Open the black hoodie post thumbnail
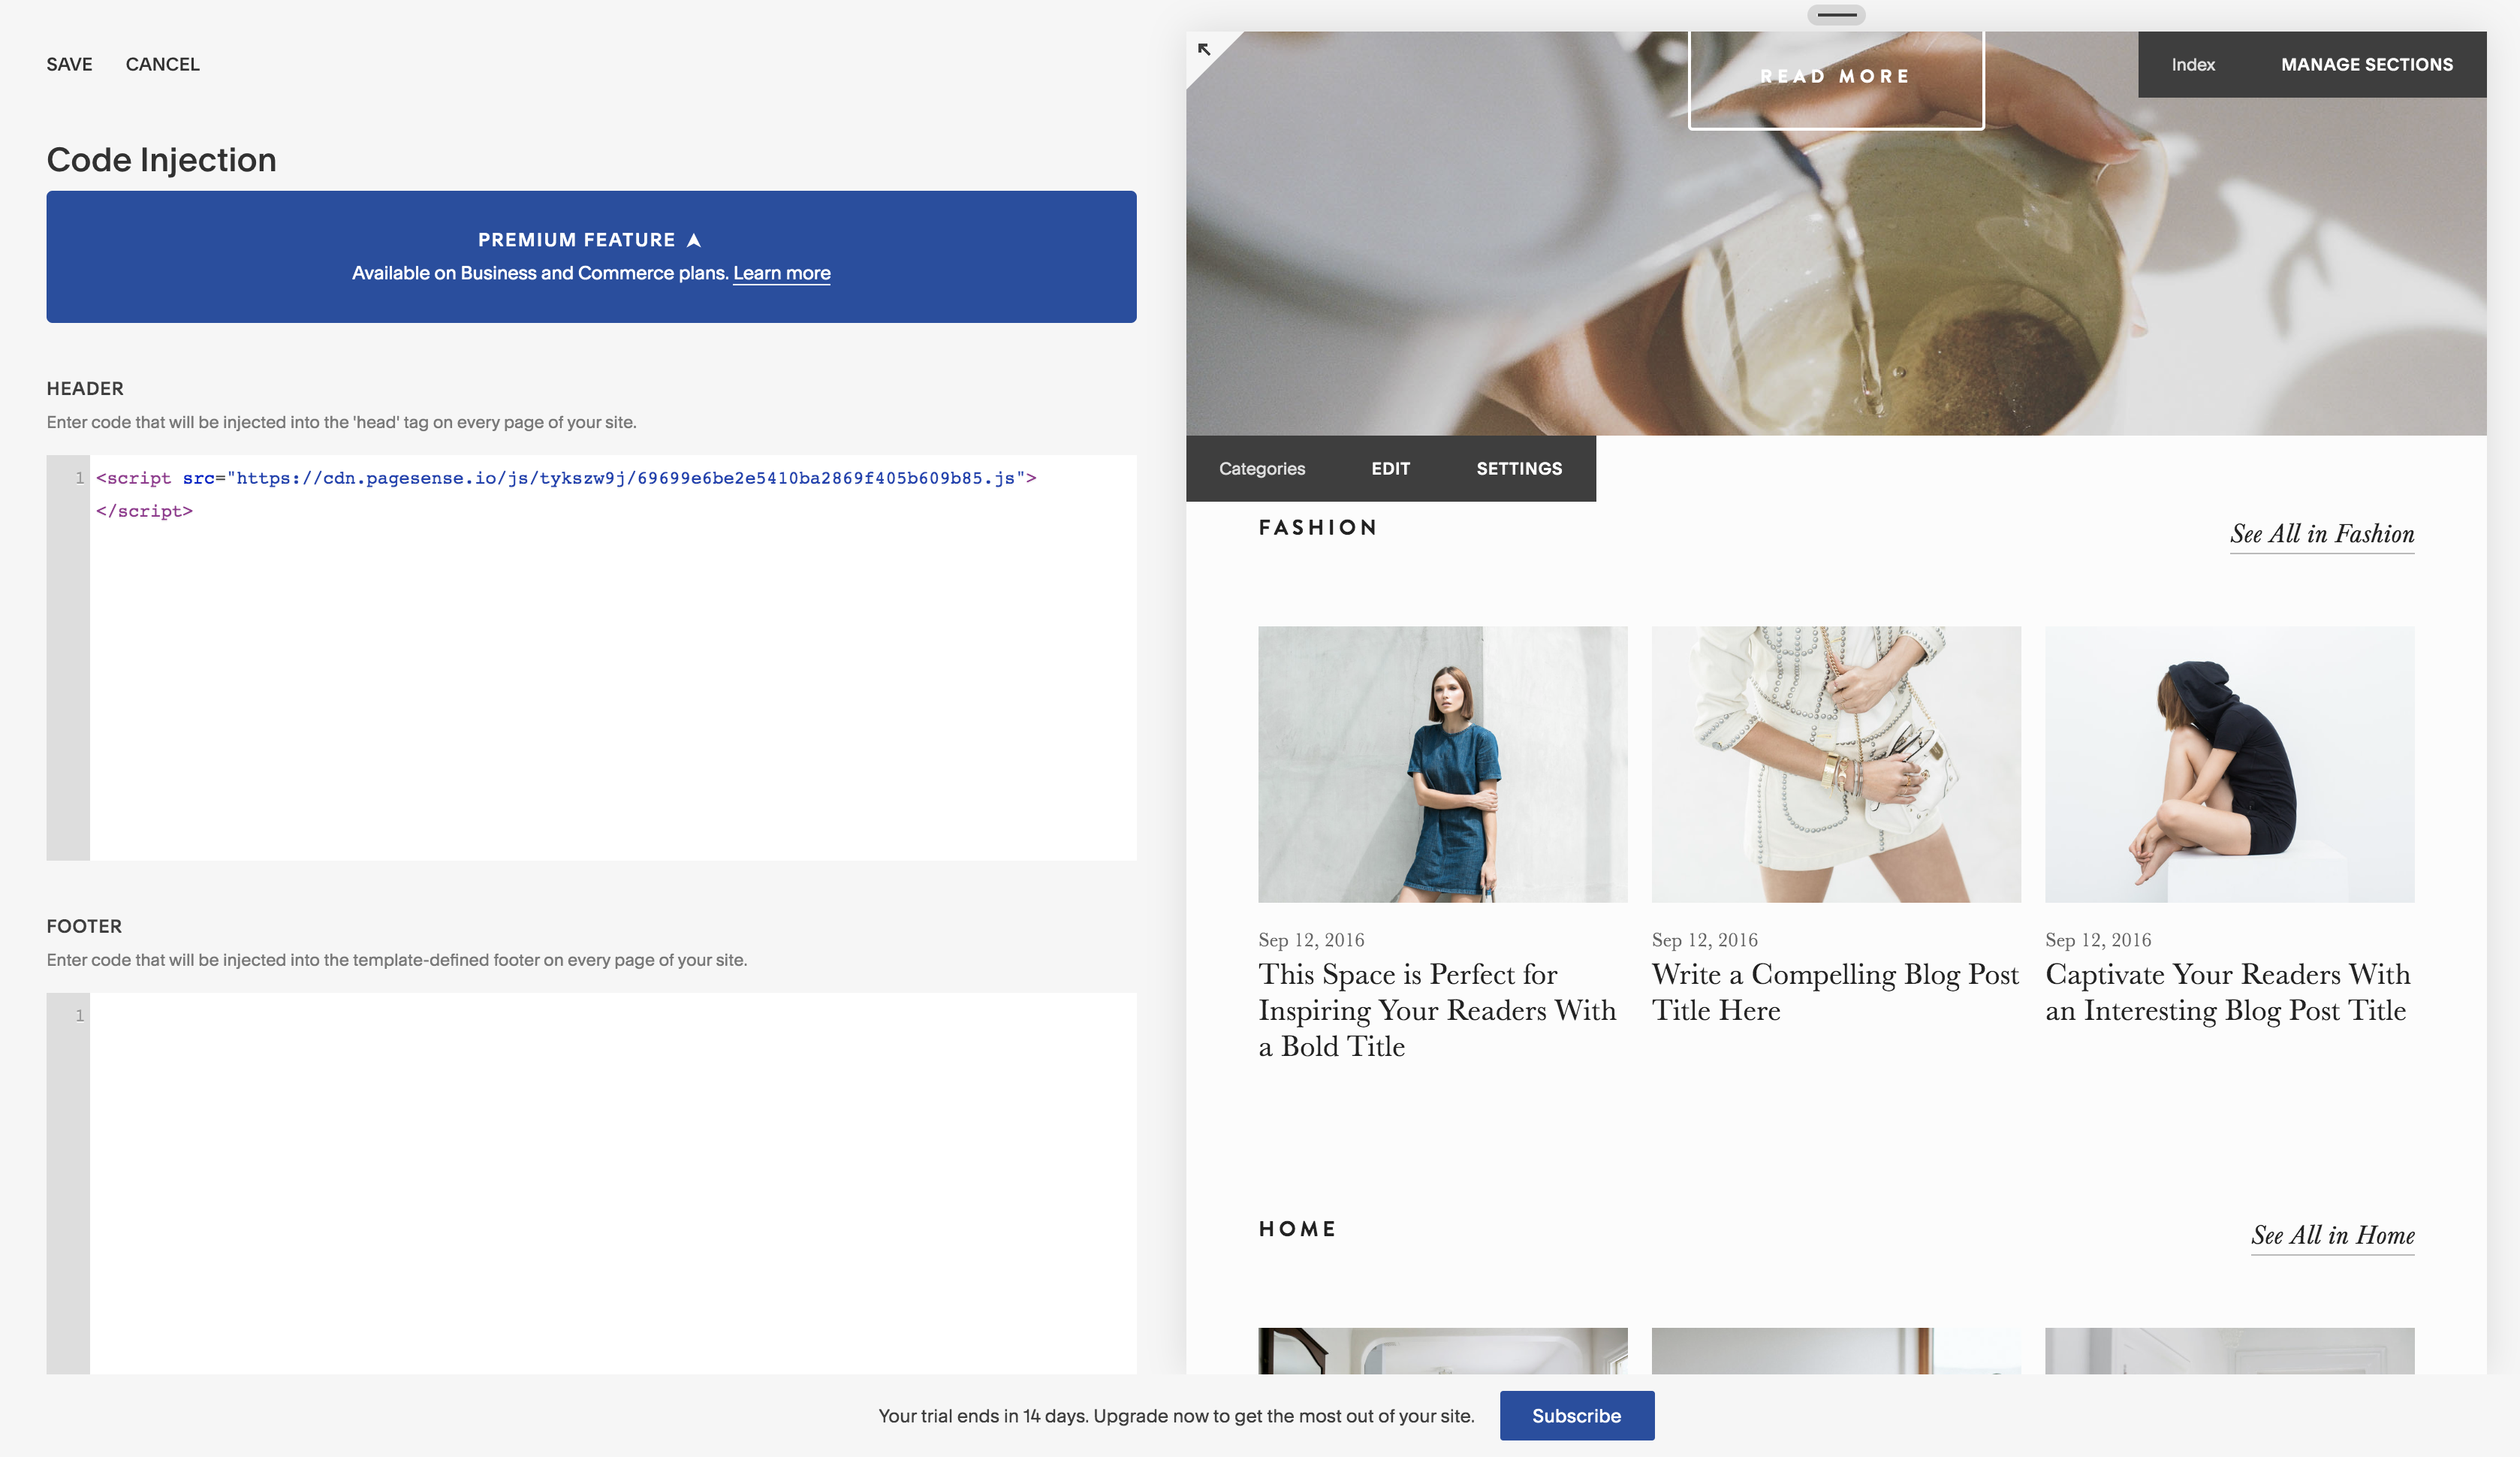 click(2229, 764)
